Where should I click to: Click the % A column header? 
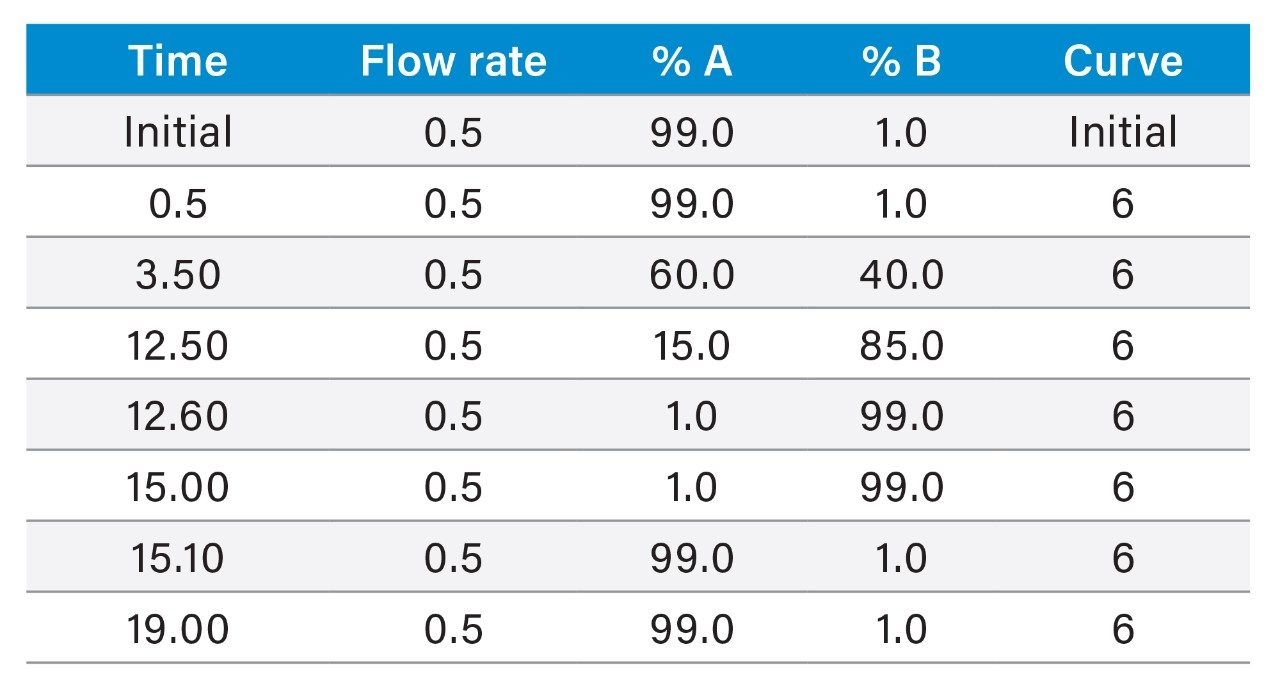[x=691, y=62]
